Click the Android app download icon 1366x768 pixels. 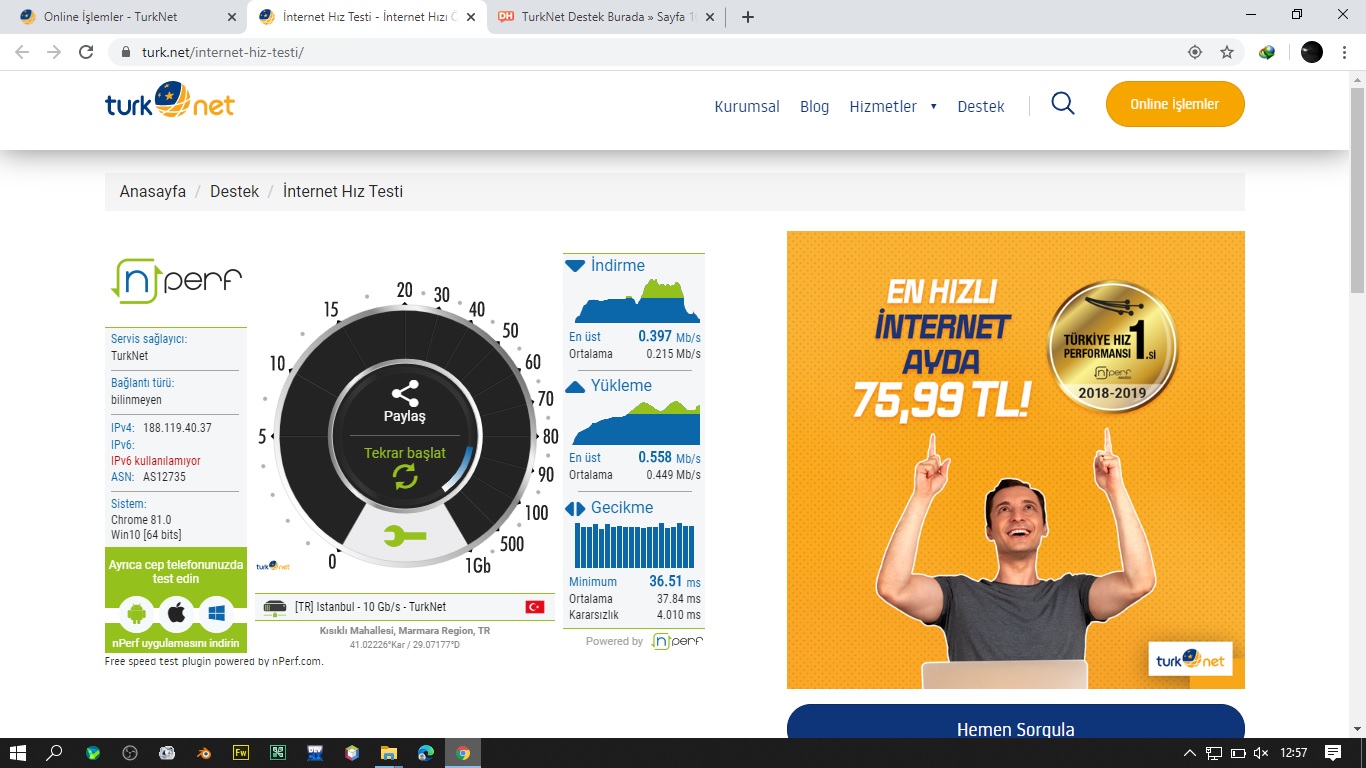point(137,612)
